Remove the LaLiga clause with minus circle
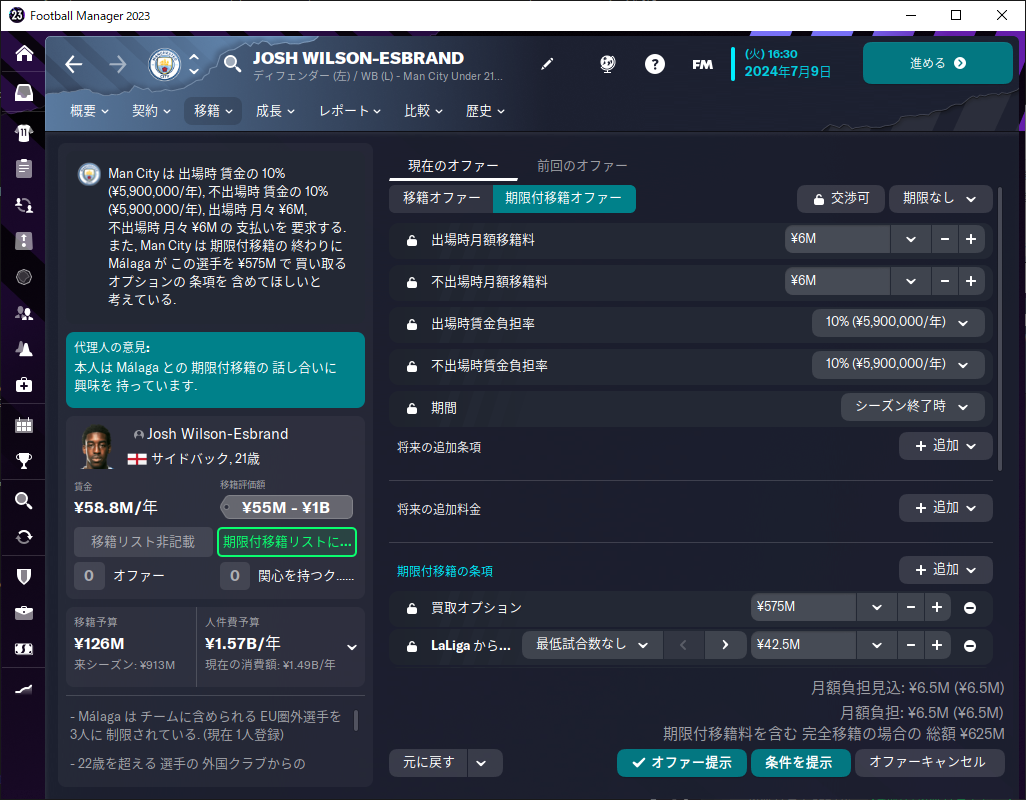 point(970,646)
